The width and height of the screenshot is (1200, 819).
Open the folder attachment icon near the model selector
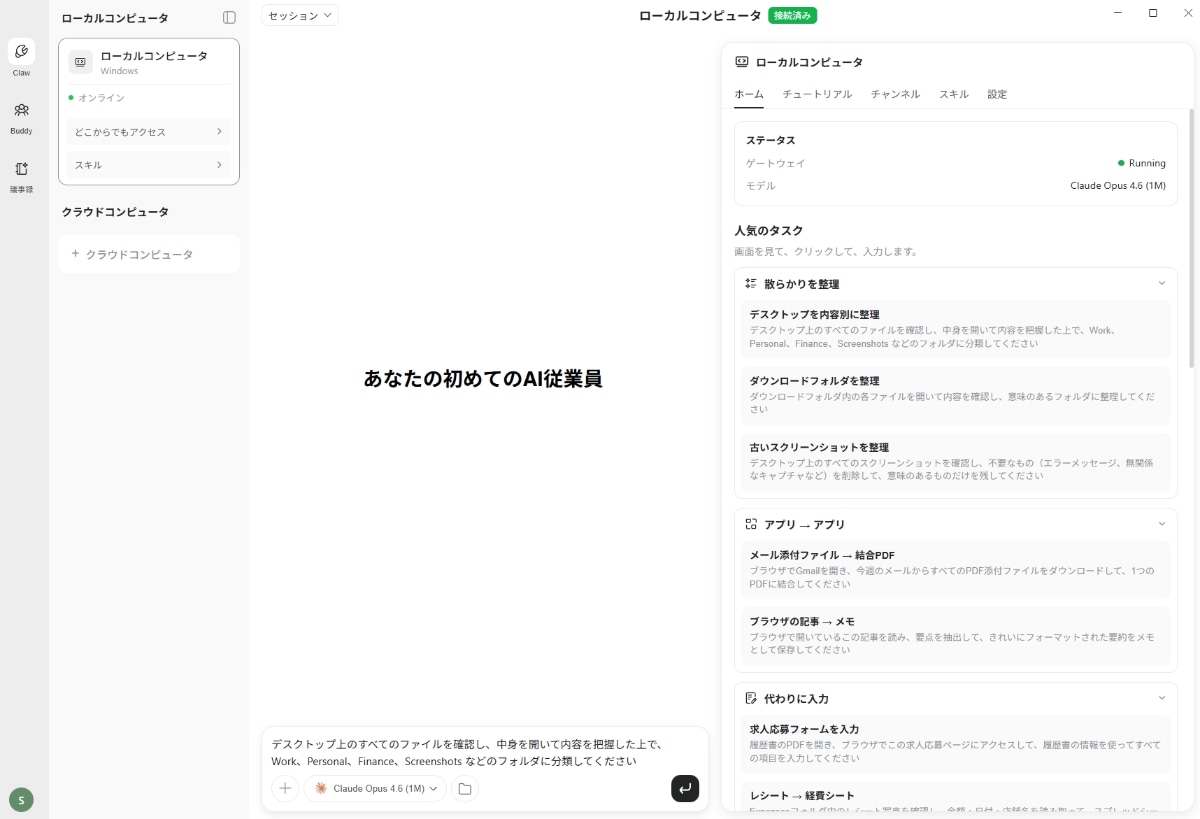point(464,788)
